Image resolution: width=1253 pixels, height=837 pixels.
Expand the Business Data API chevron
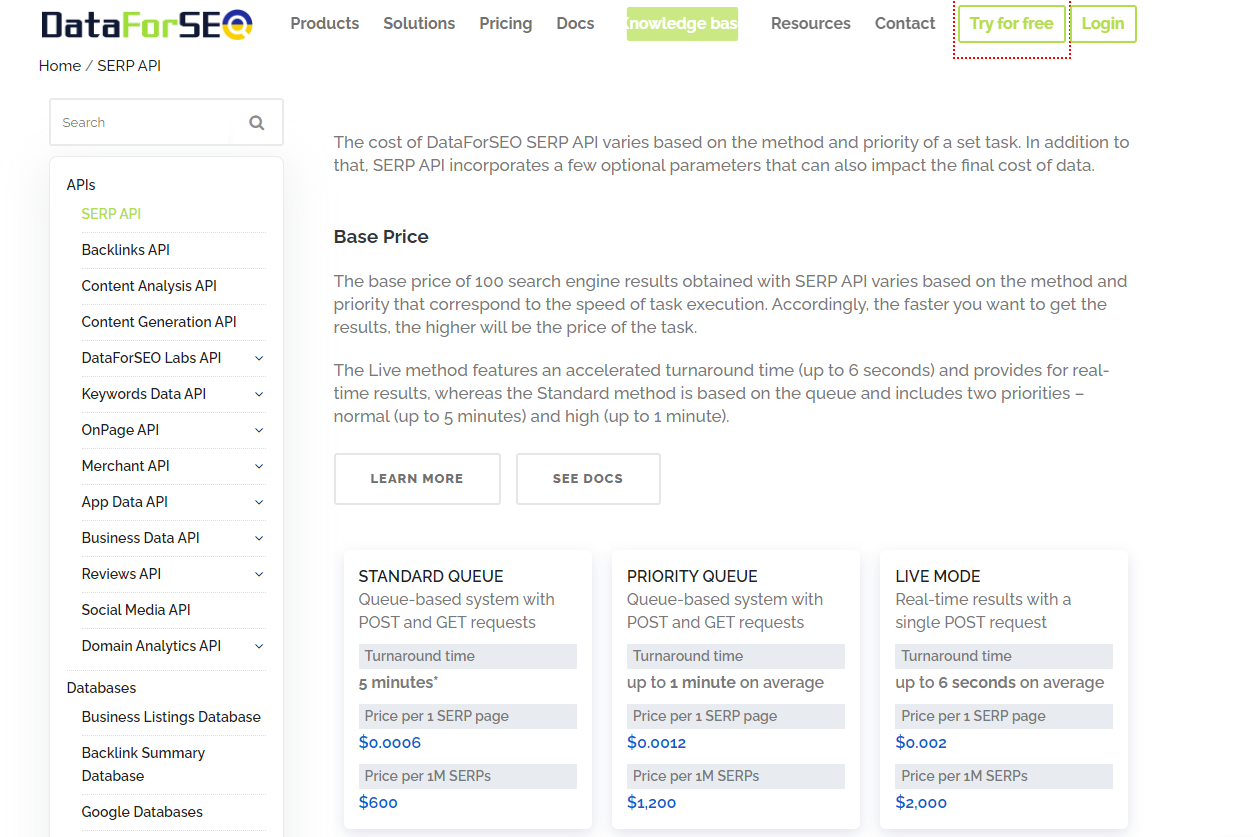[x=259, y=538]
